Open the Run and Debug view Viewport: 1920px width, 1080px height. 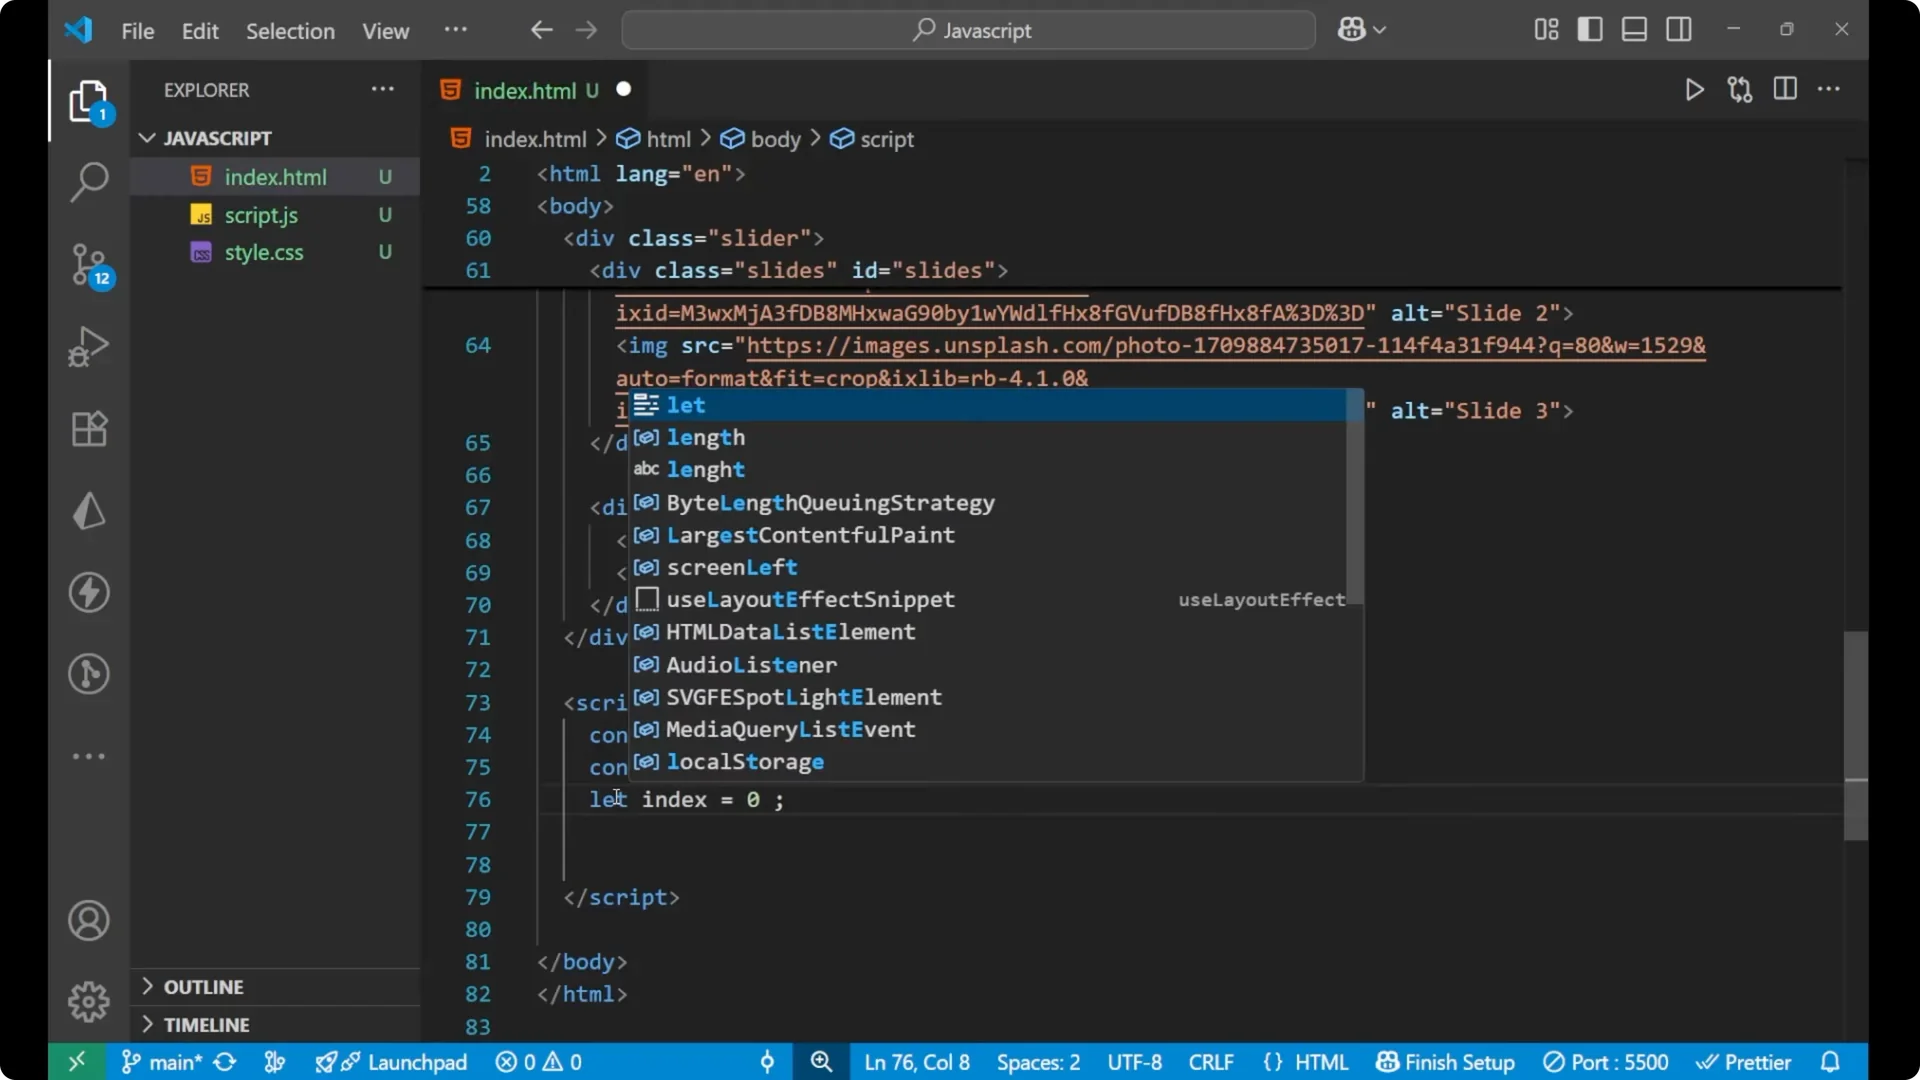89,346
